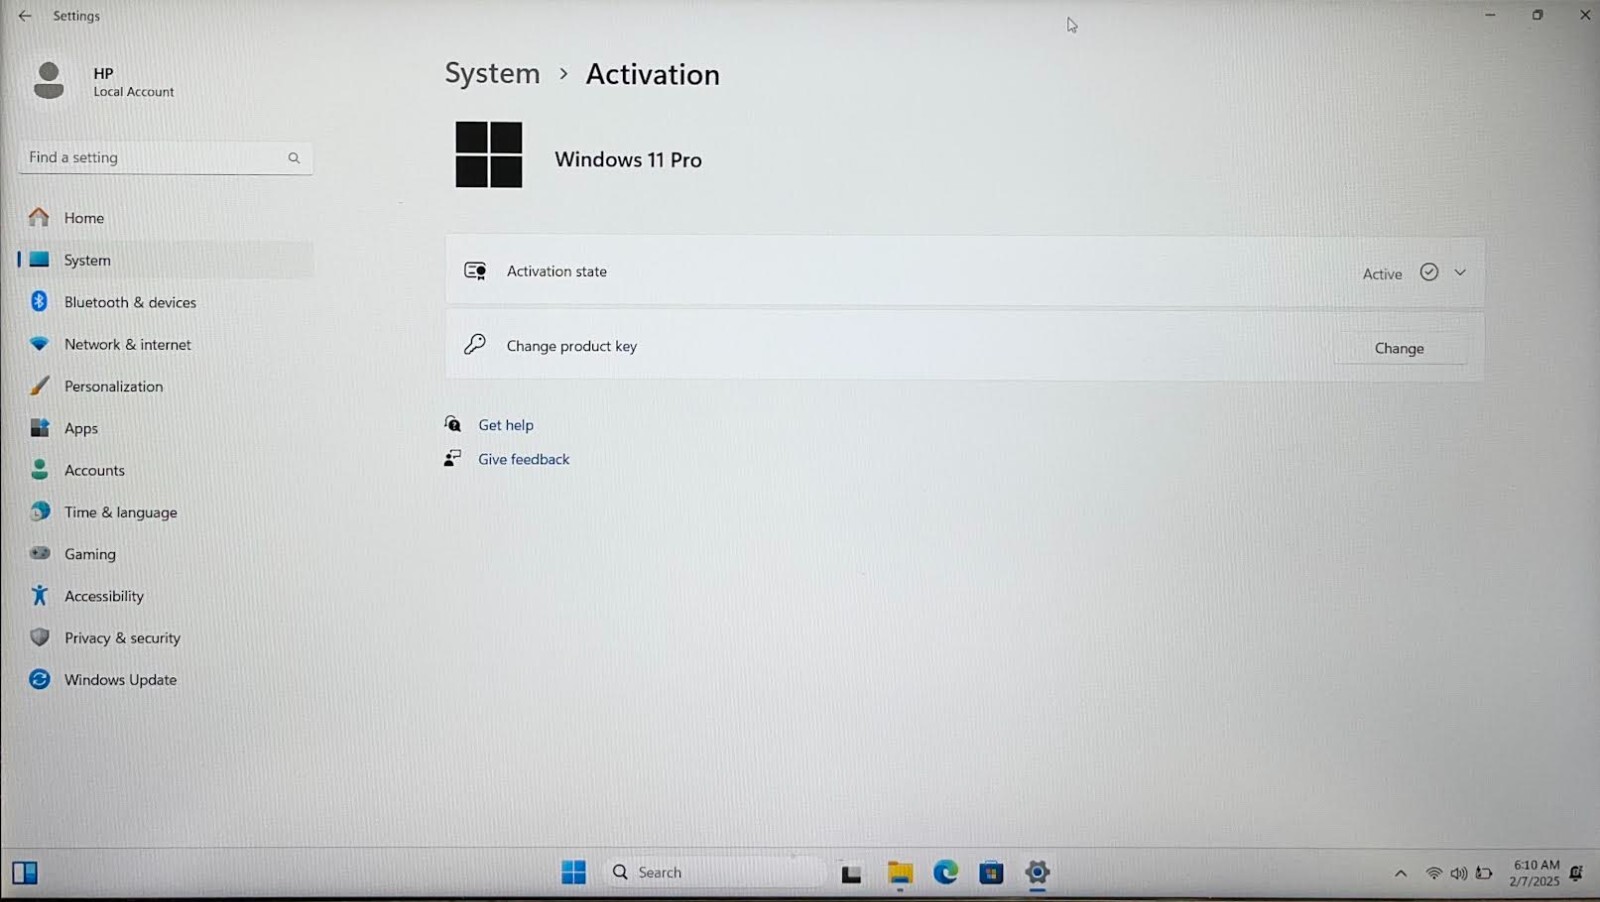
Task: Open Microsoft Store from the taskbar
Action: pyautogui.click(x=991, y=873)
